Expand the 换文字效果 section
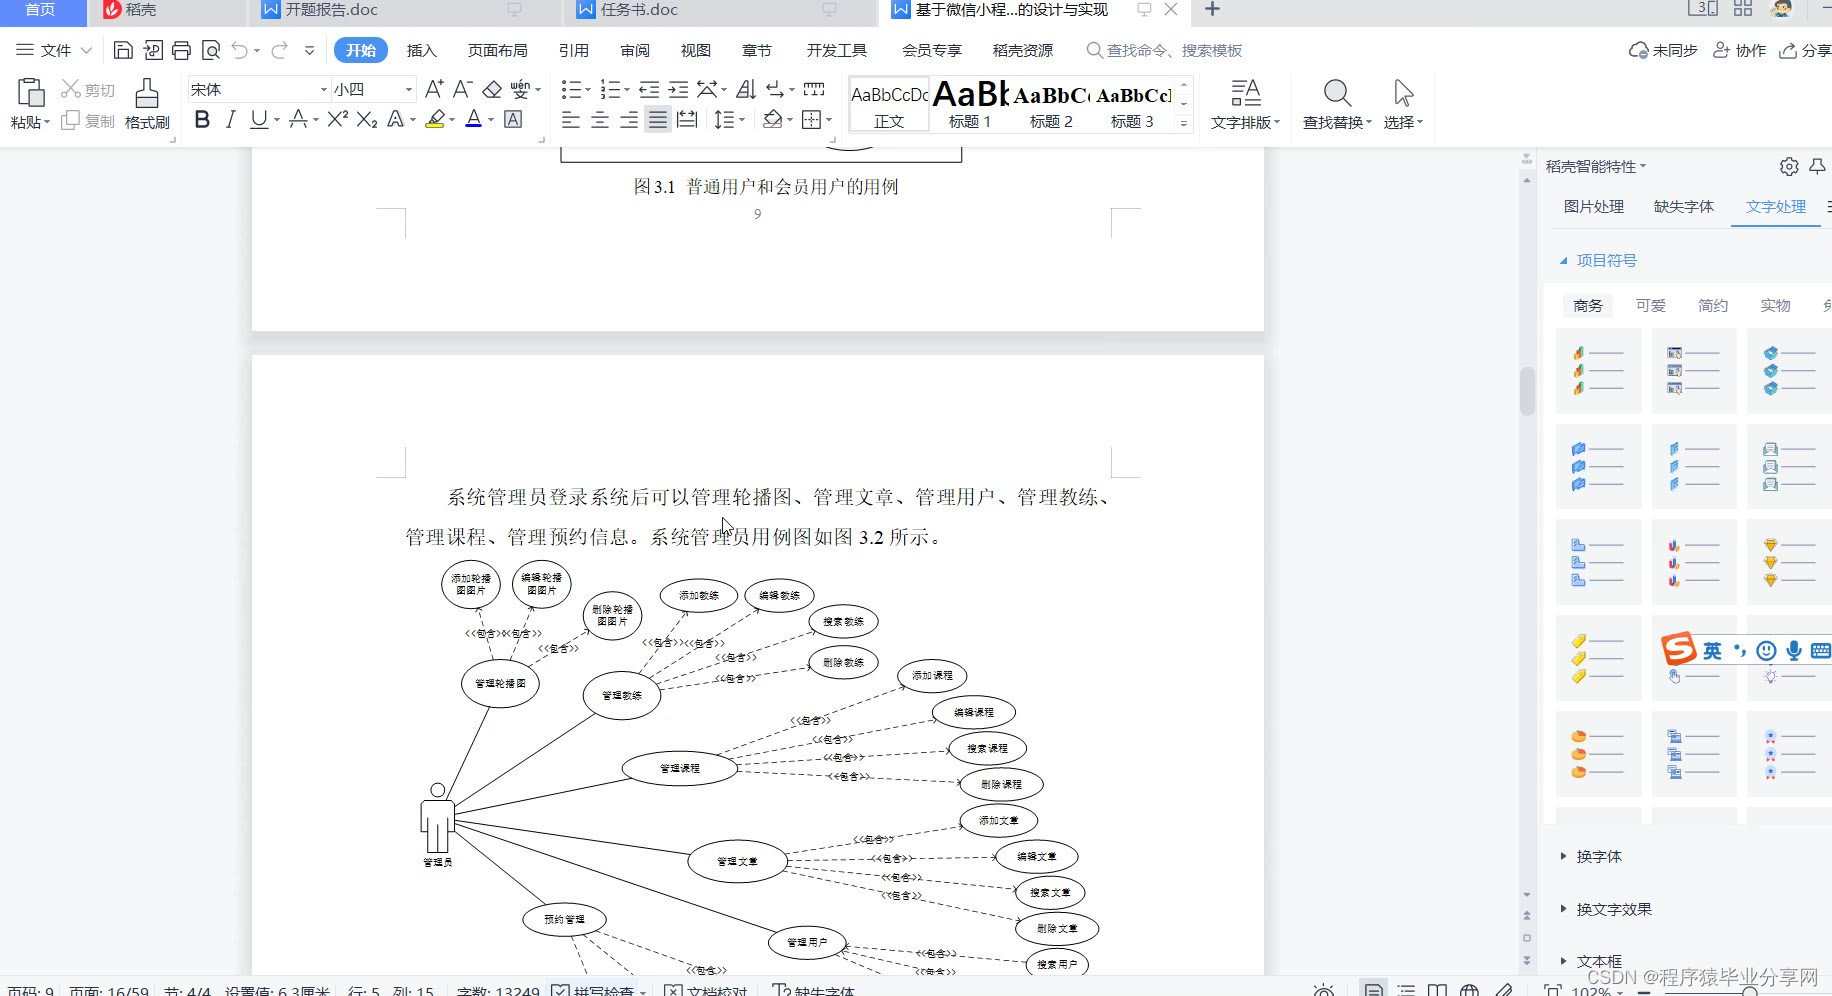 pyautogui.click(x=1605, y=909)
